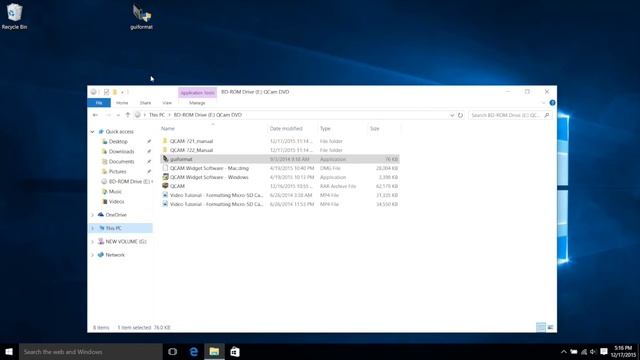
Task: Click This PC in address bar
Action: click(x=157, y=115)
